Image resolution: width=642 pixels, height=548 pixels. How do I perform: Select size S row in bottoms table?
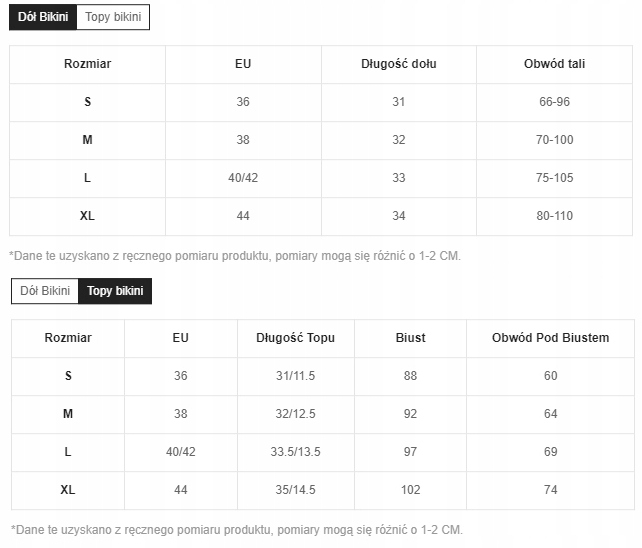[x=321, y=102]
